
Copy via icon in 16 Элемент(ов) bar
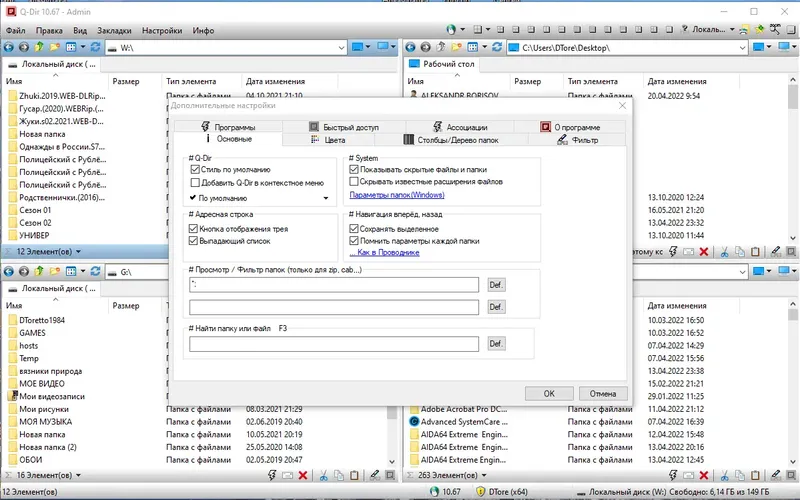point(339,476)
